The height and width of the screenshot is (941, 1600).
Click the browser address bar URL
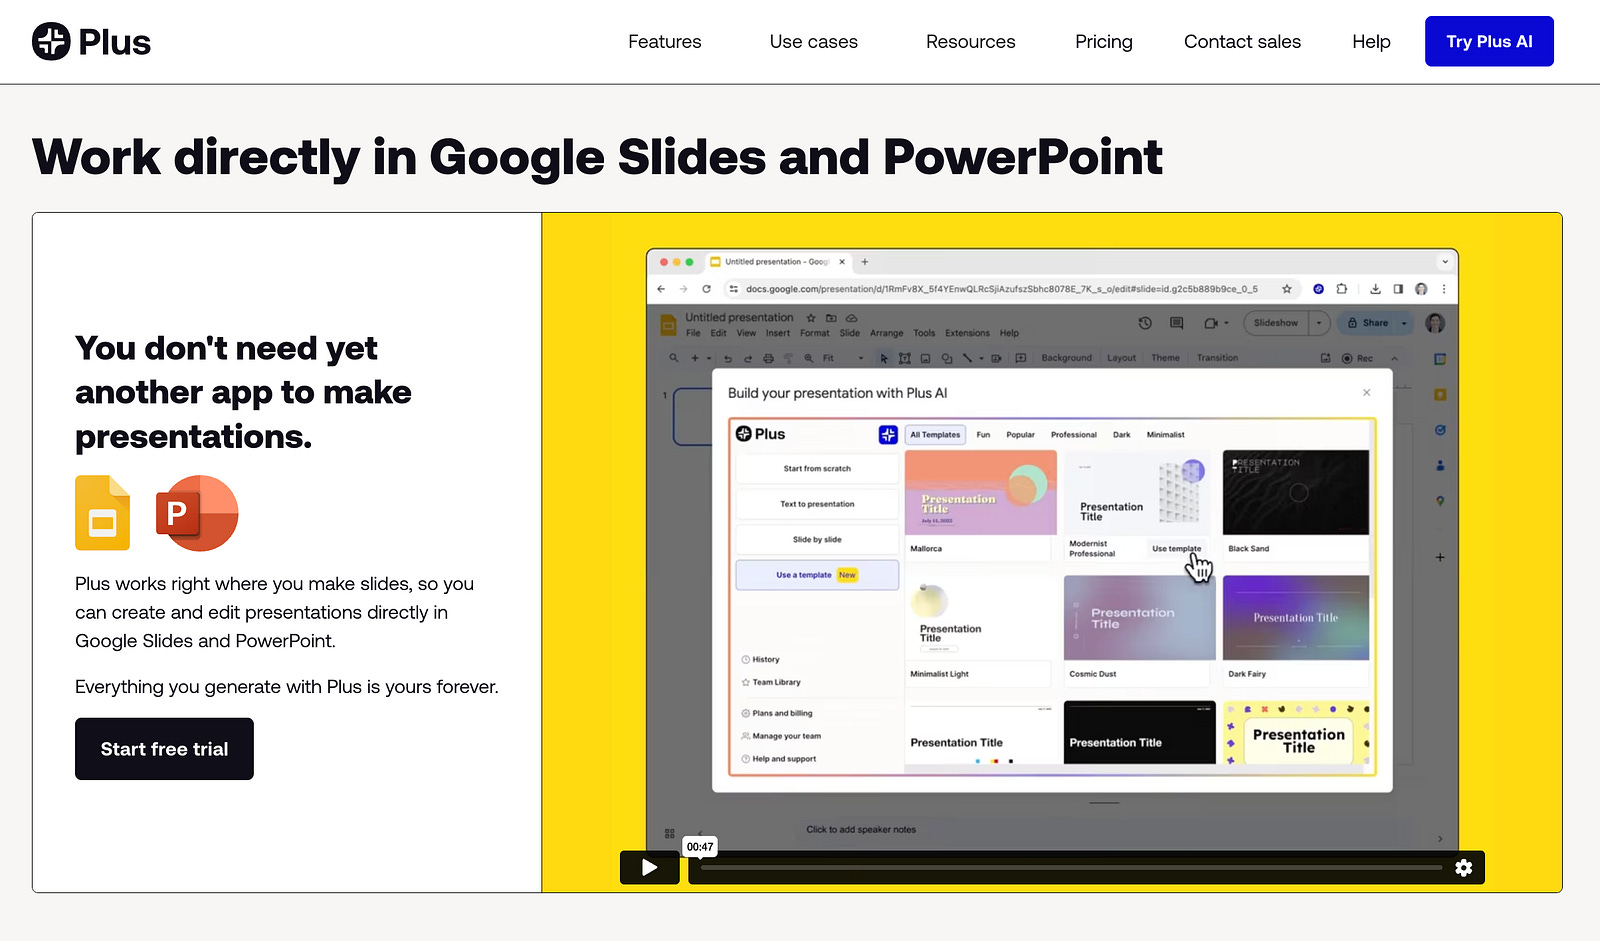click(x=1001, y=289)
